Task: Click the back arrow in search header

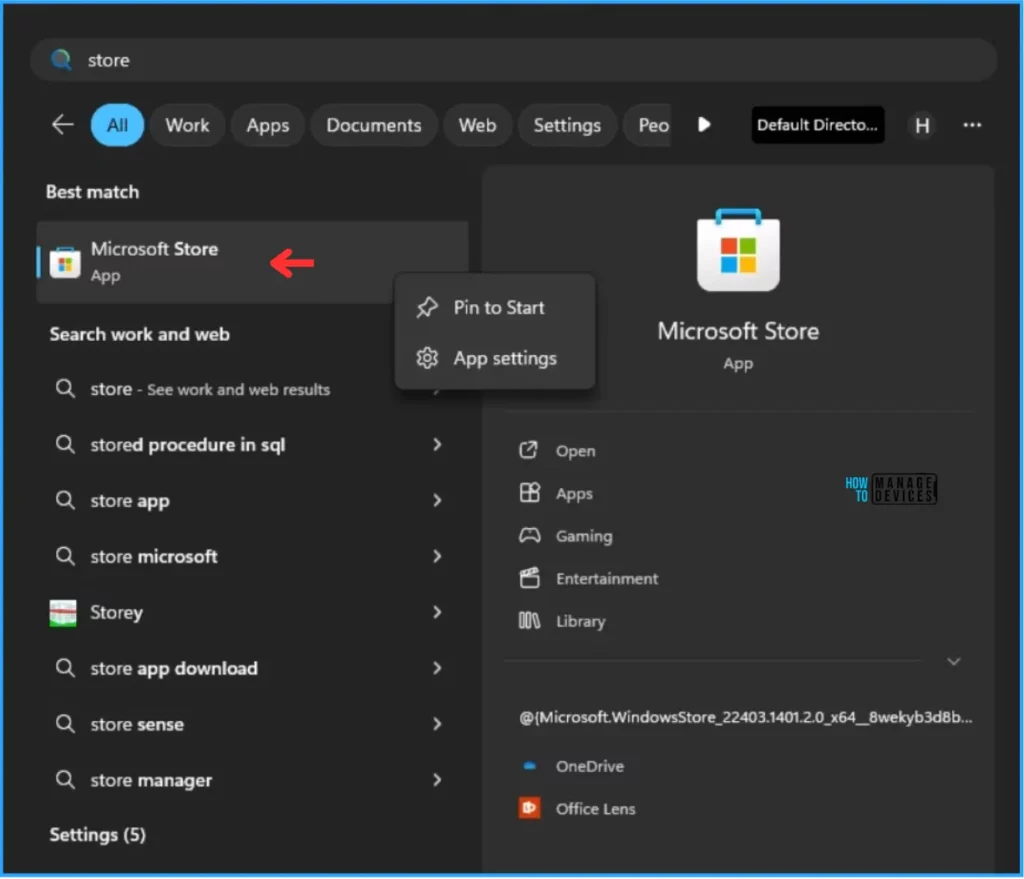Action: click(x=63, y=125)
